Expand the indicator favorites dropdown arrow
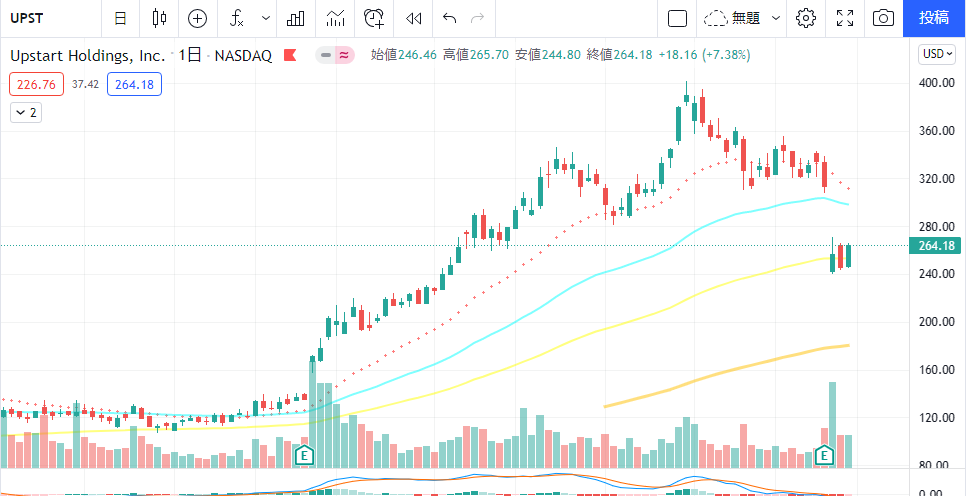The height and width of the screenshot is (496, 966). pos(266,18)
